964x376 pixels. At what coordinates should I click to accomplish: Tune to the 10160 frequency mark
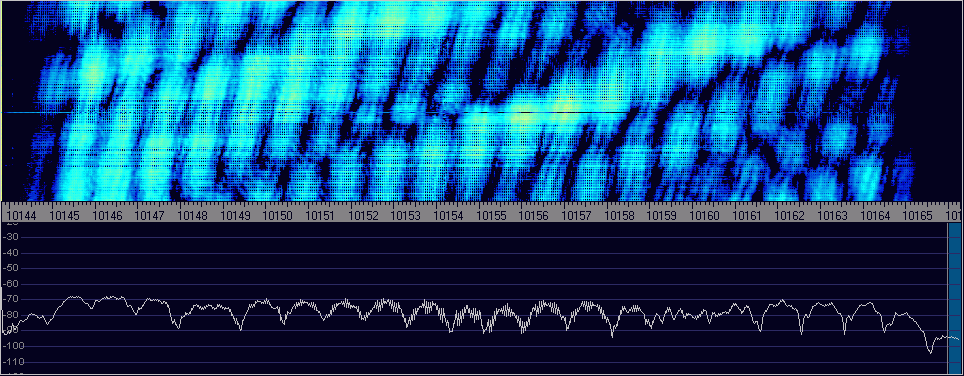(705, 216)
